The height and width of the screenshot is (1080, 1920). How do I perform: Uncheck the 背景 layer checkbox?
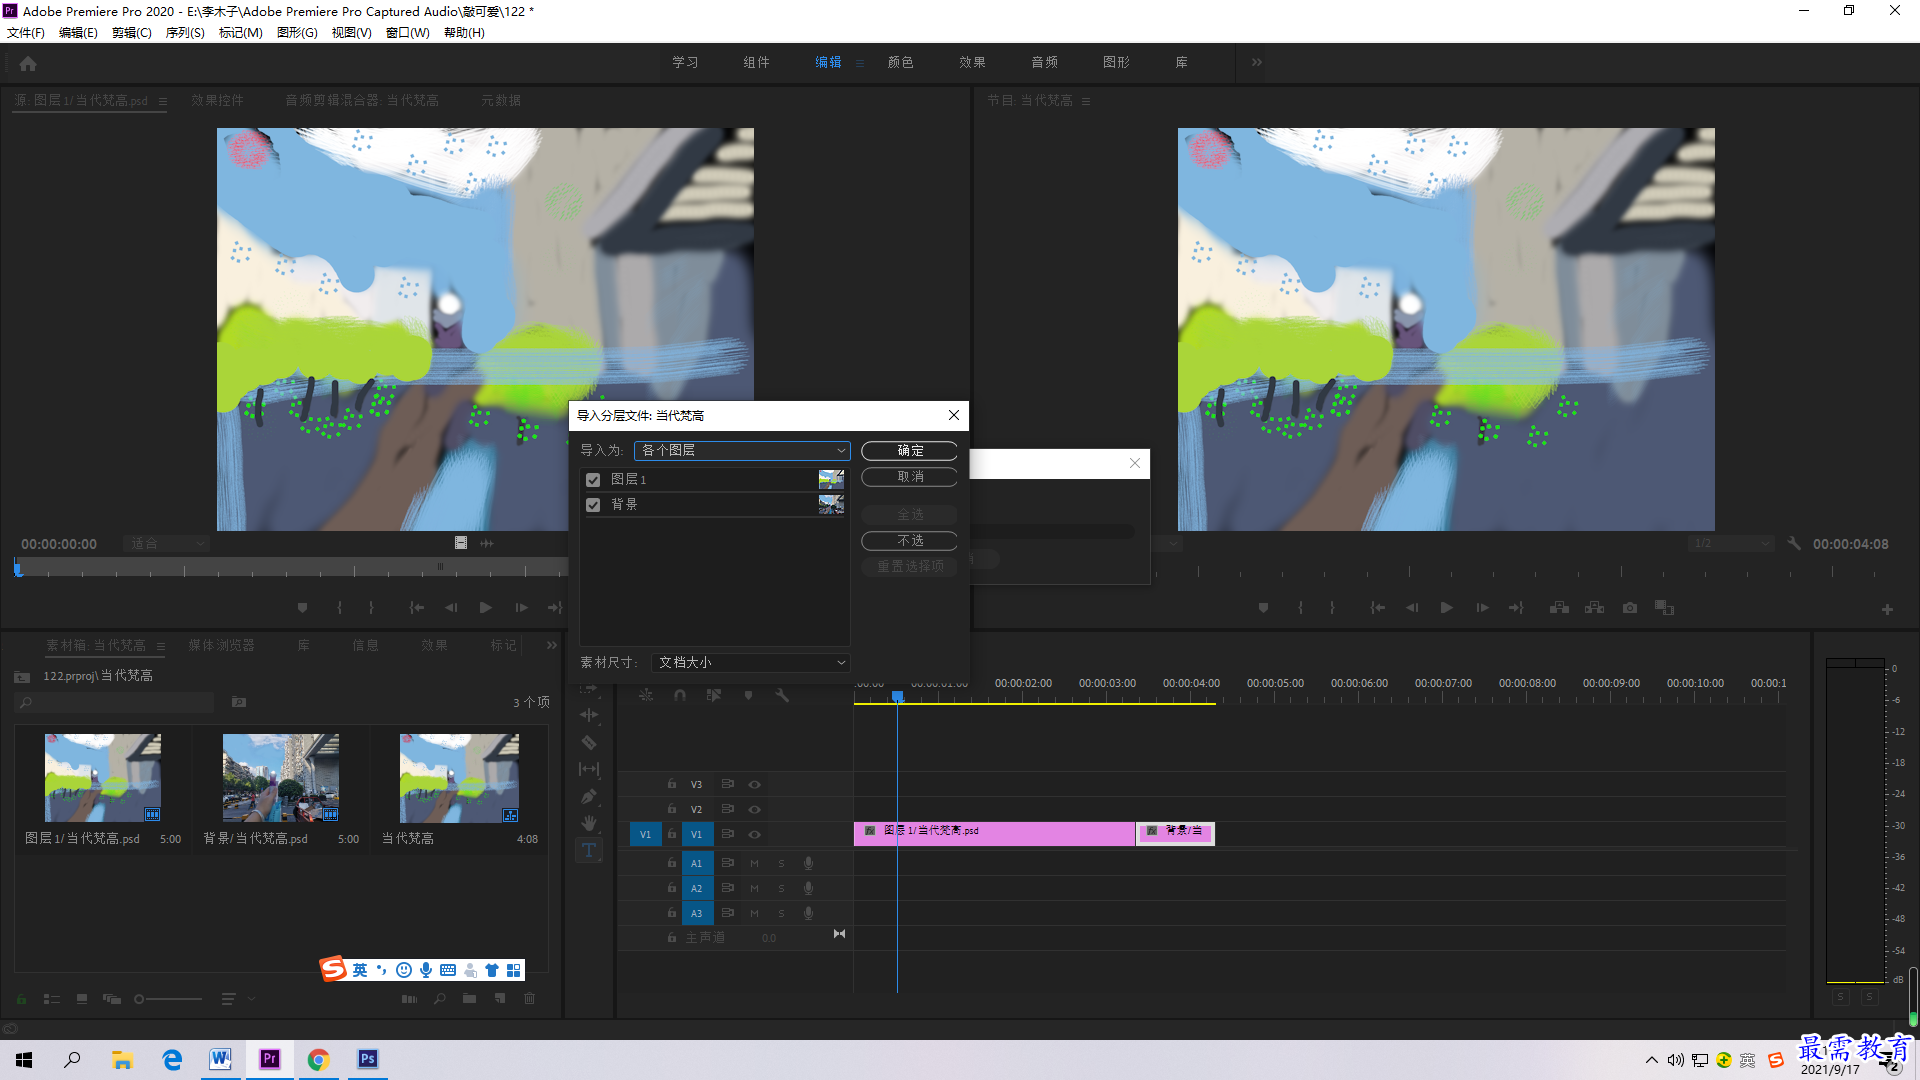click(593, 505)
